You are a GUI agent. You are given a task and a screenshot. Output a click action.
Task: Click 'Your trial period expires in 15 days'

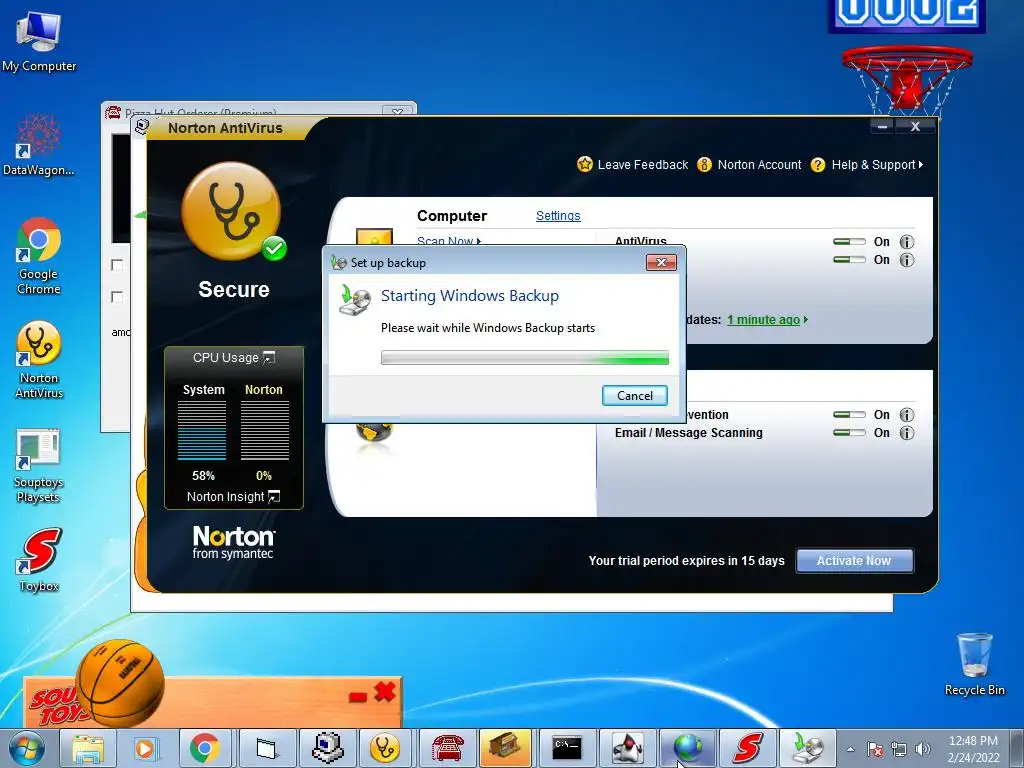(x=686, y=561)
